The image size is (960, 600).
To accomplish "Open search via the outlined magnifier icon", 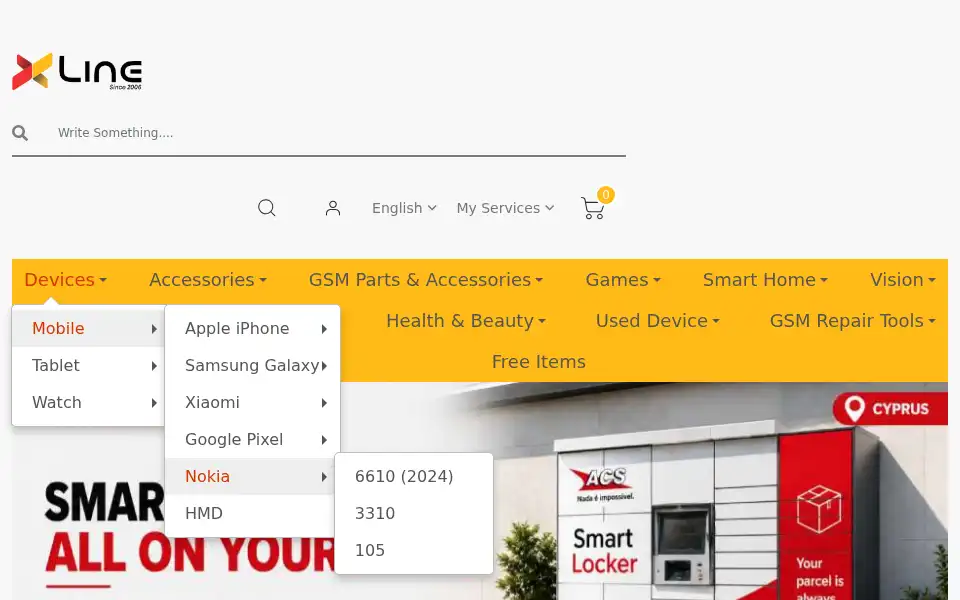I will point(266,208).
